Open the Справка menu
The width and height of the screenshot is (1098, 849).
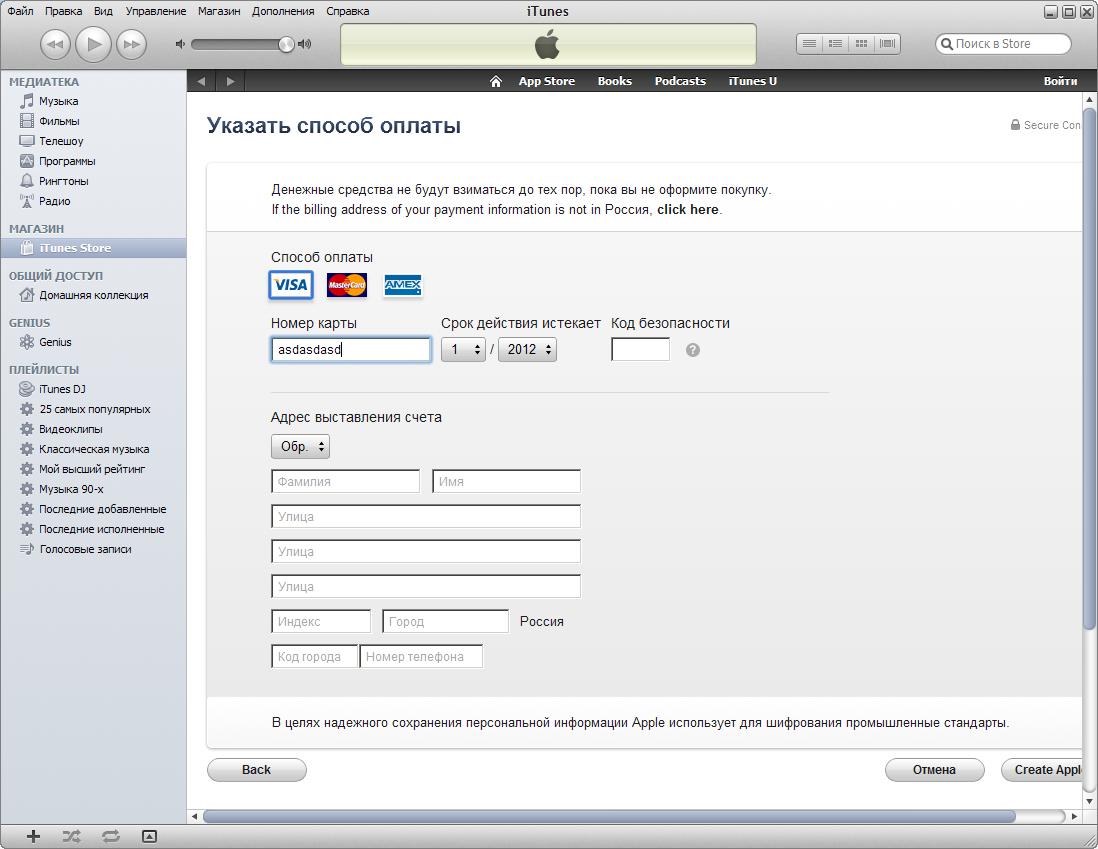[347, 11]
